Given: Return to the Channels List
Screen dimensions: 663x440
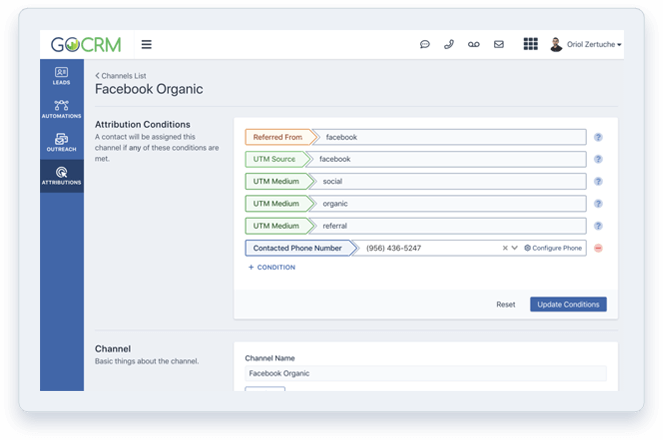Looking at the screenshot, I should coord(121,76).
